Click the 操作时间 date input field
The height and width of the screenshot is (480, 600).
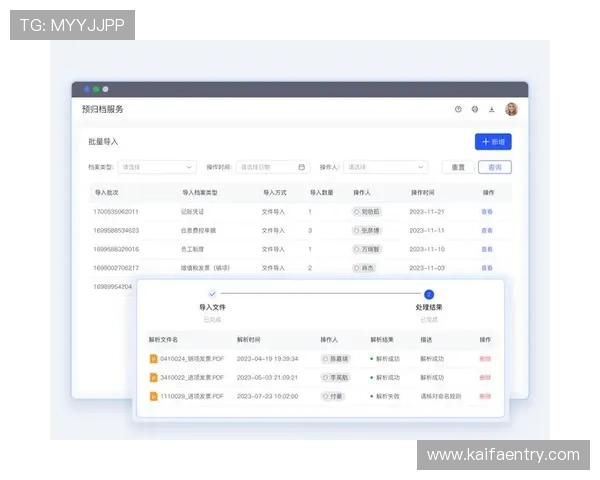tap(272, 167)
